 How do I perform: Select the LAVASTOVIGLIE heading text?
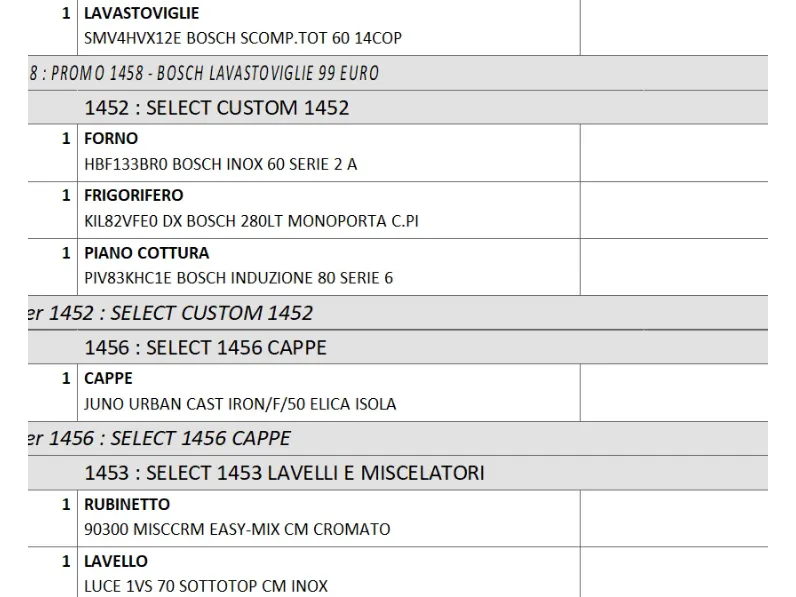tap(142, 13)
